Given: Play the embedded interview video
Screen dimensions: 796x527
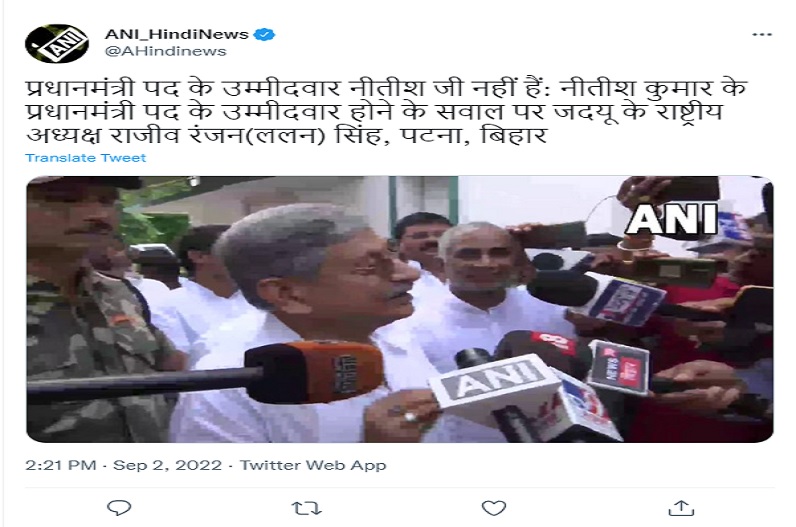Looking at the screenshot, I should click(x=400, y=309).
